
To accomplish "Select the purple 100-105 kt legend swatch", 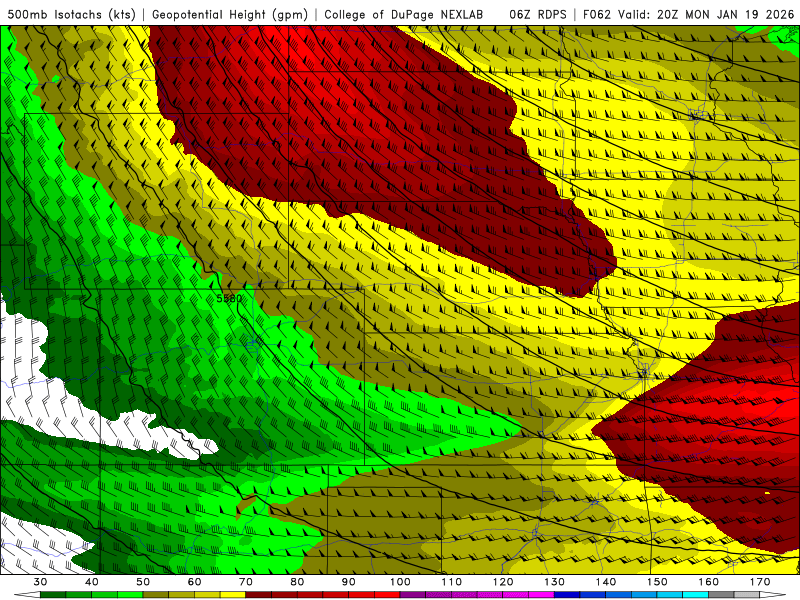I will click(413, 595).
